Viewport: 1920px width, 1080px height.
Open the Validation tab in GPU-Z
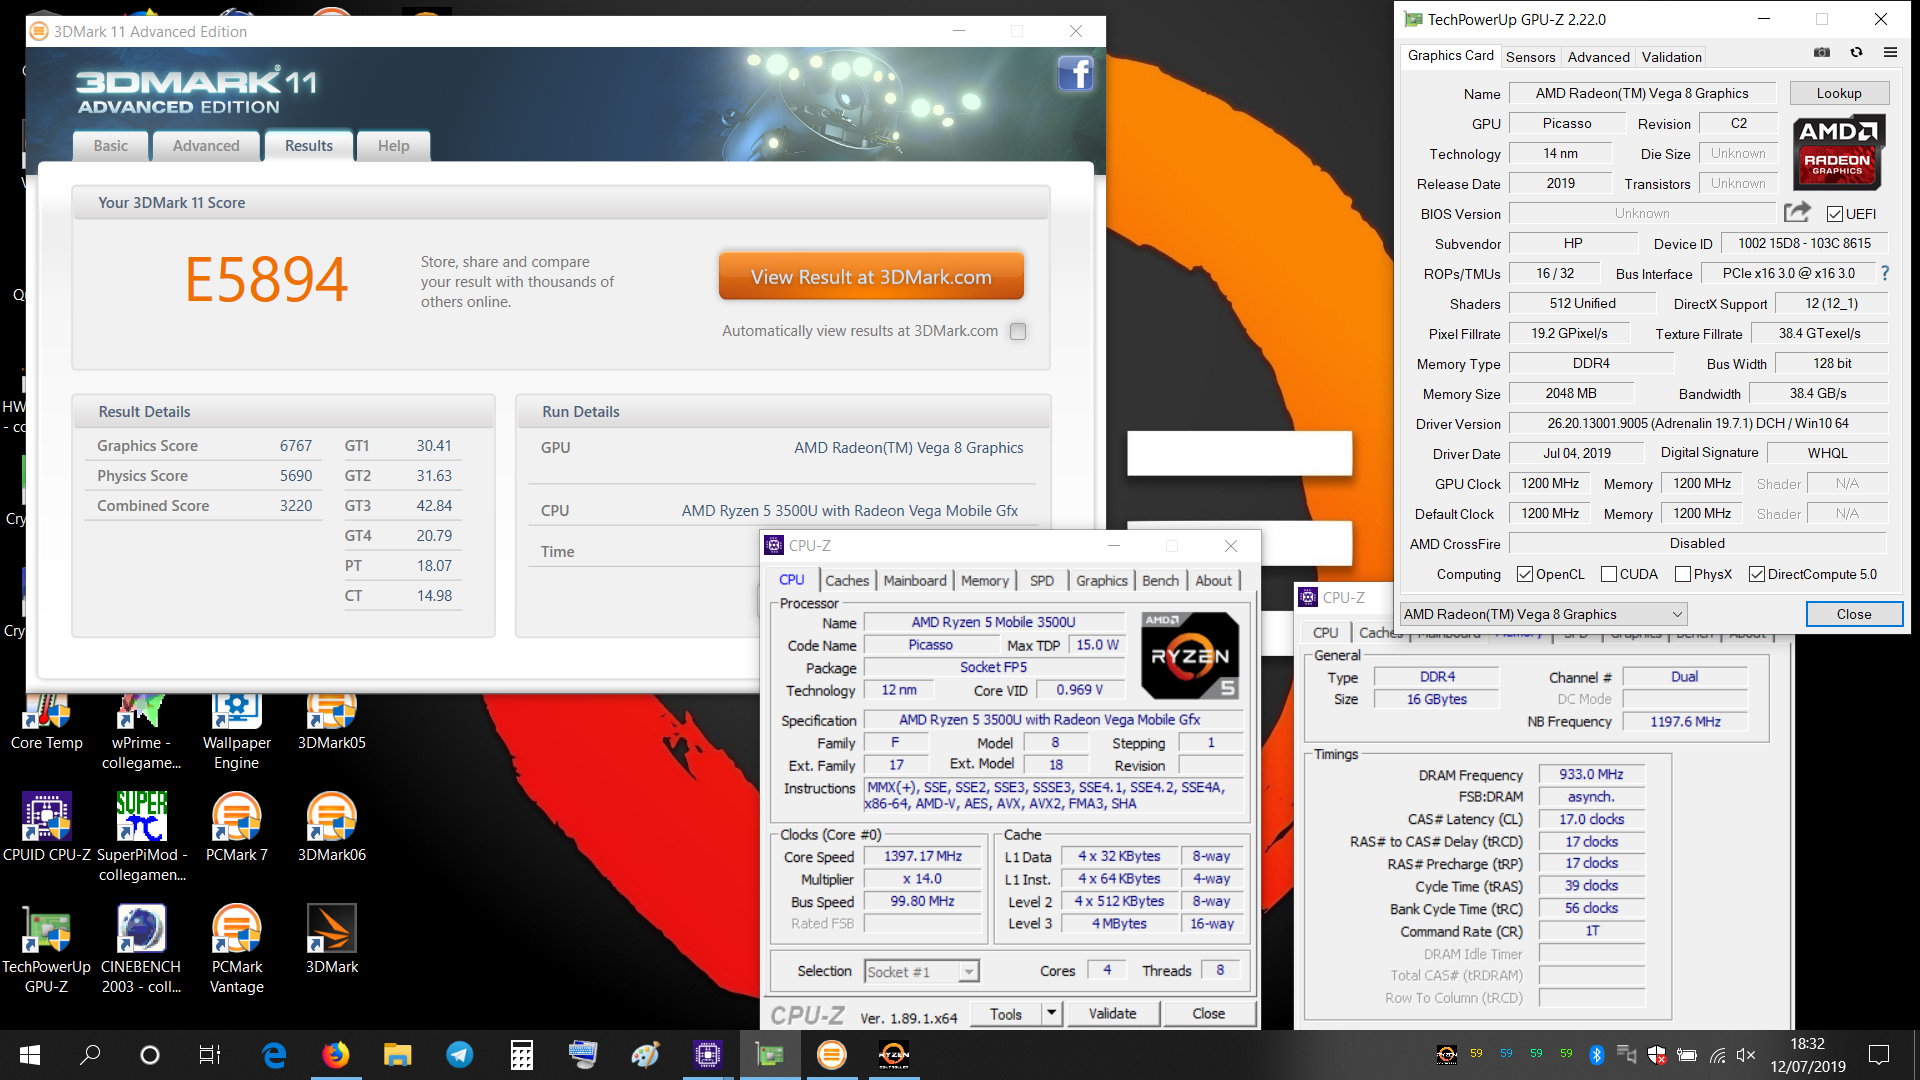1671,57
